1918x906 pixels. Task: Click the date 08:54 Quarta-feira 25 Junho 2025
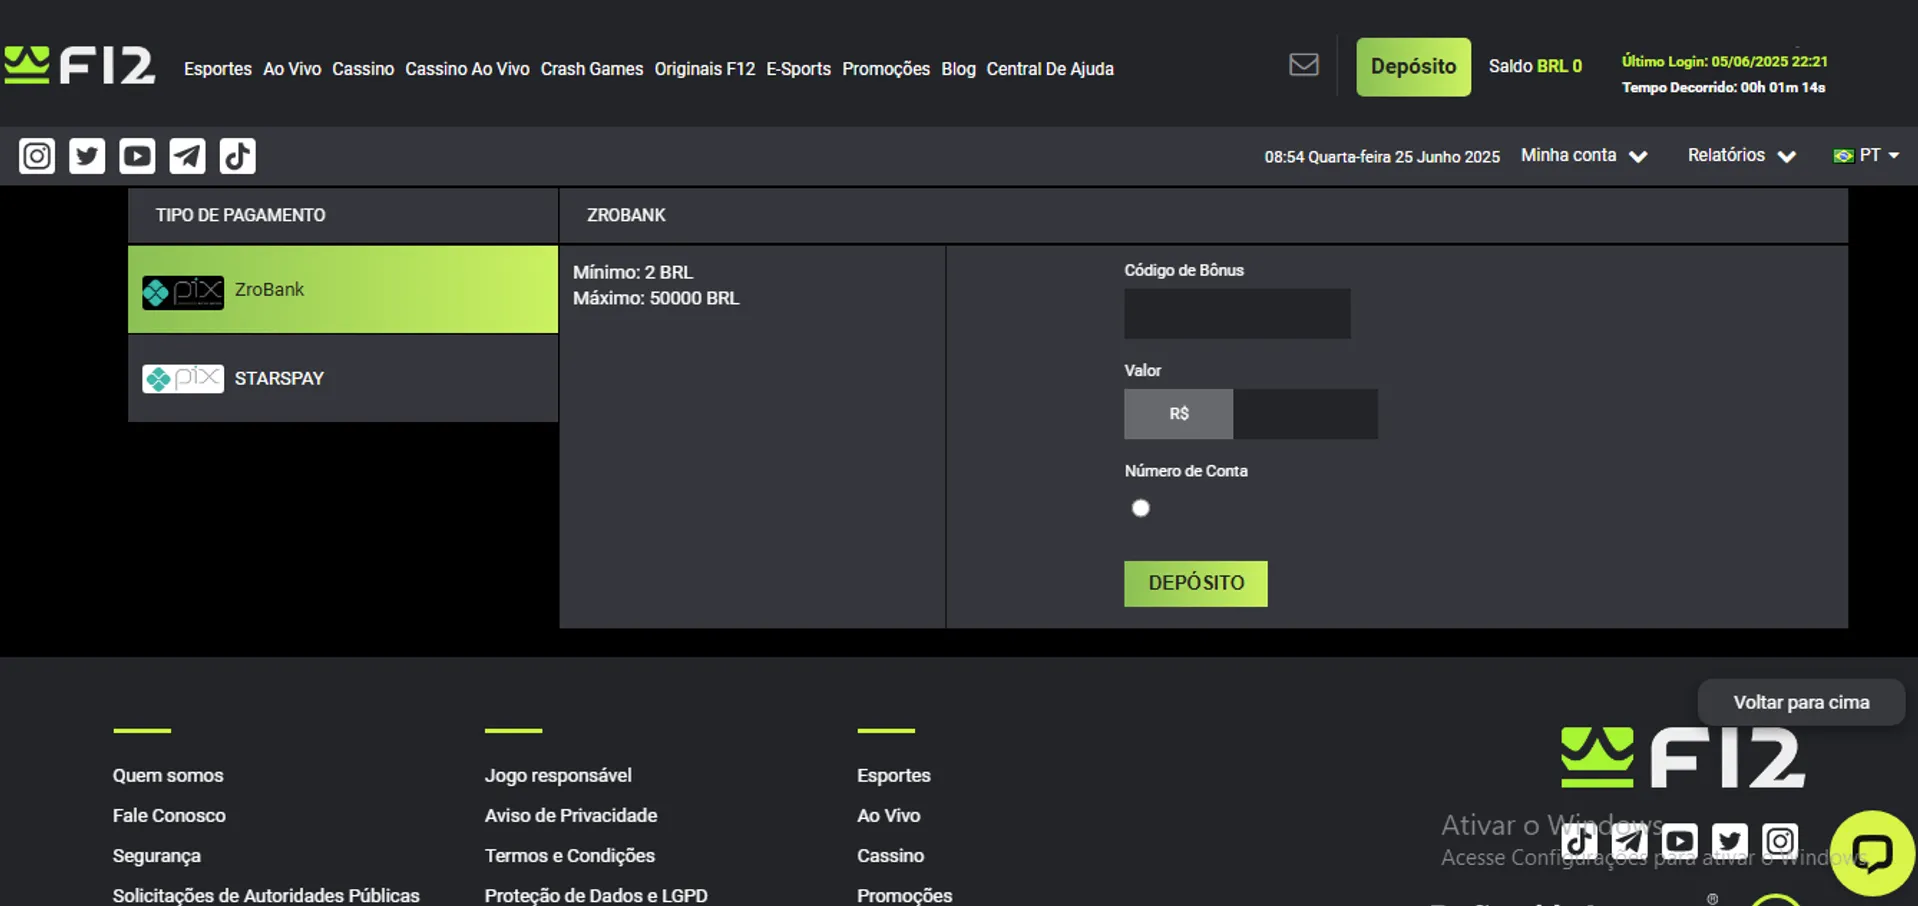pos(1382,157)
